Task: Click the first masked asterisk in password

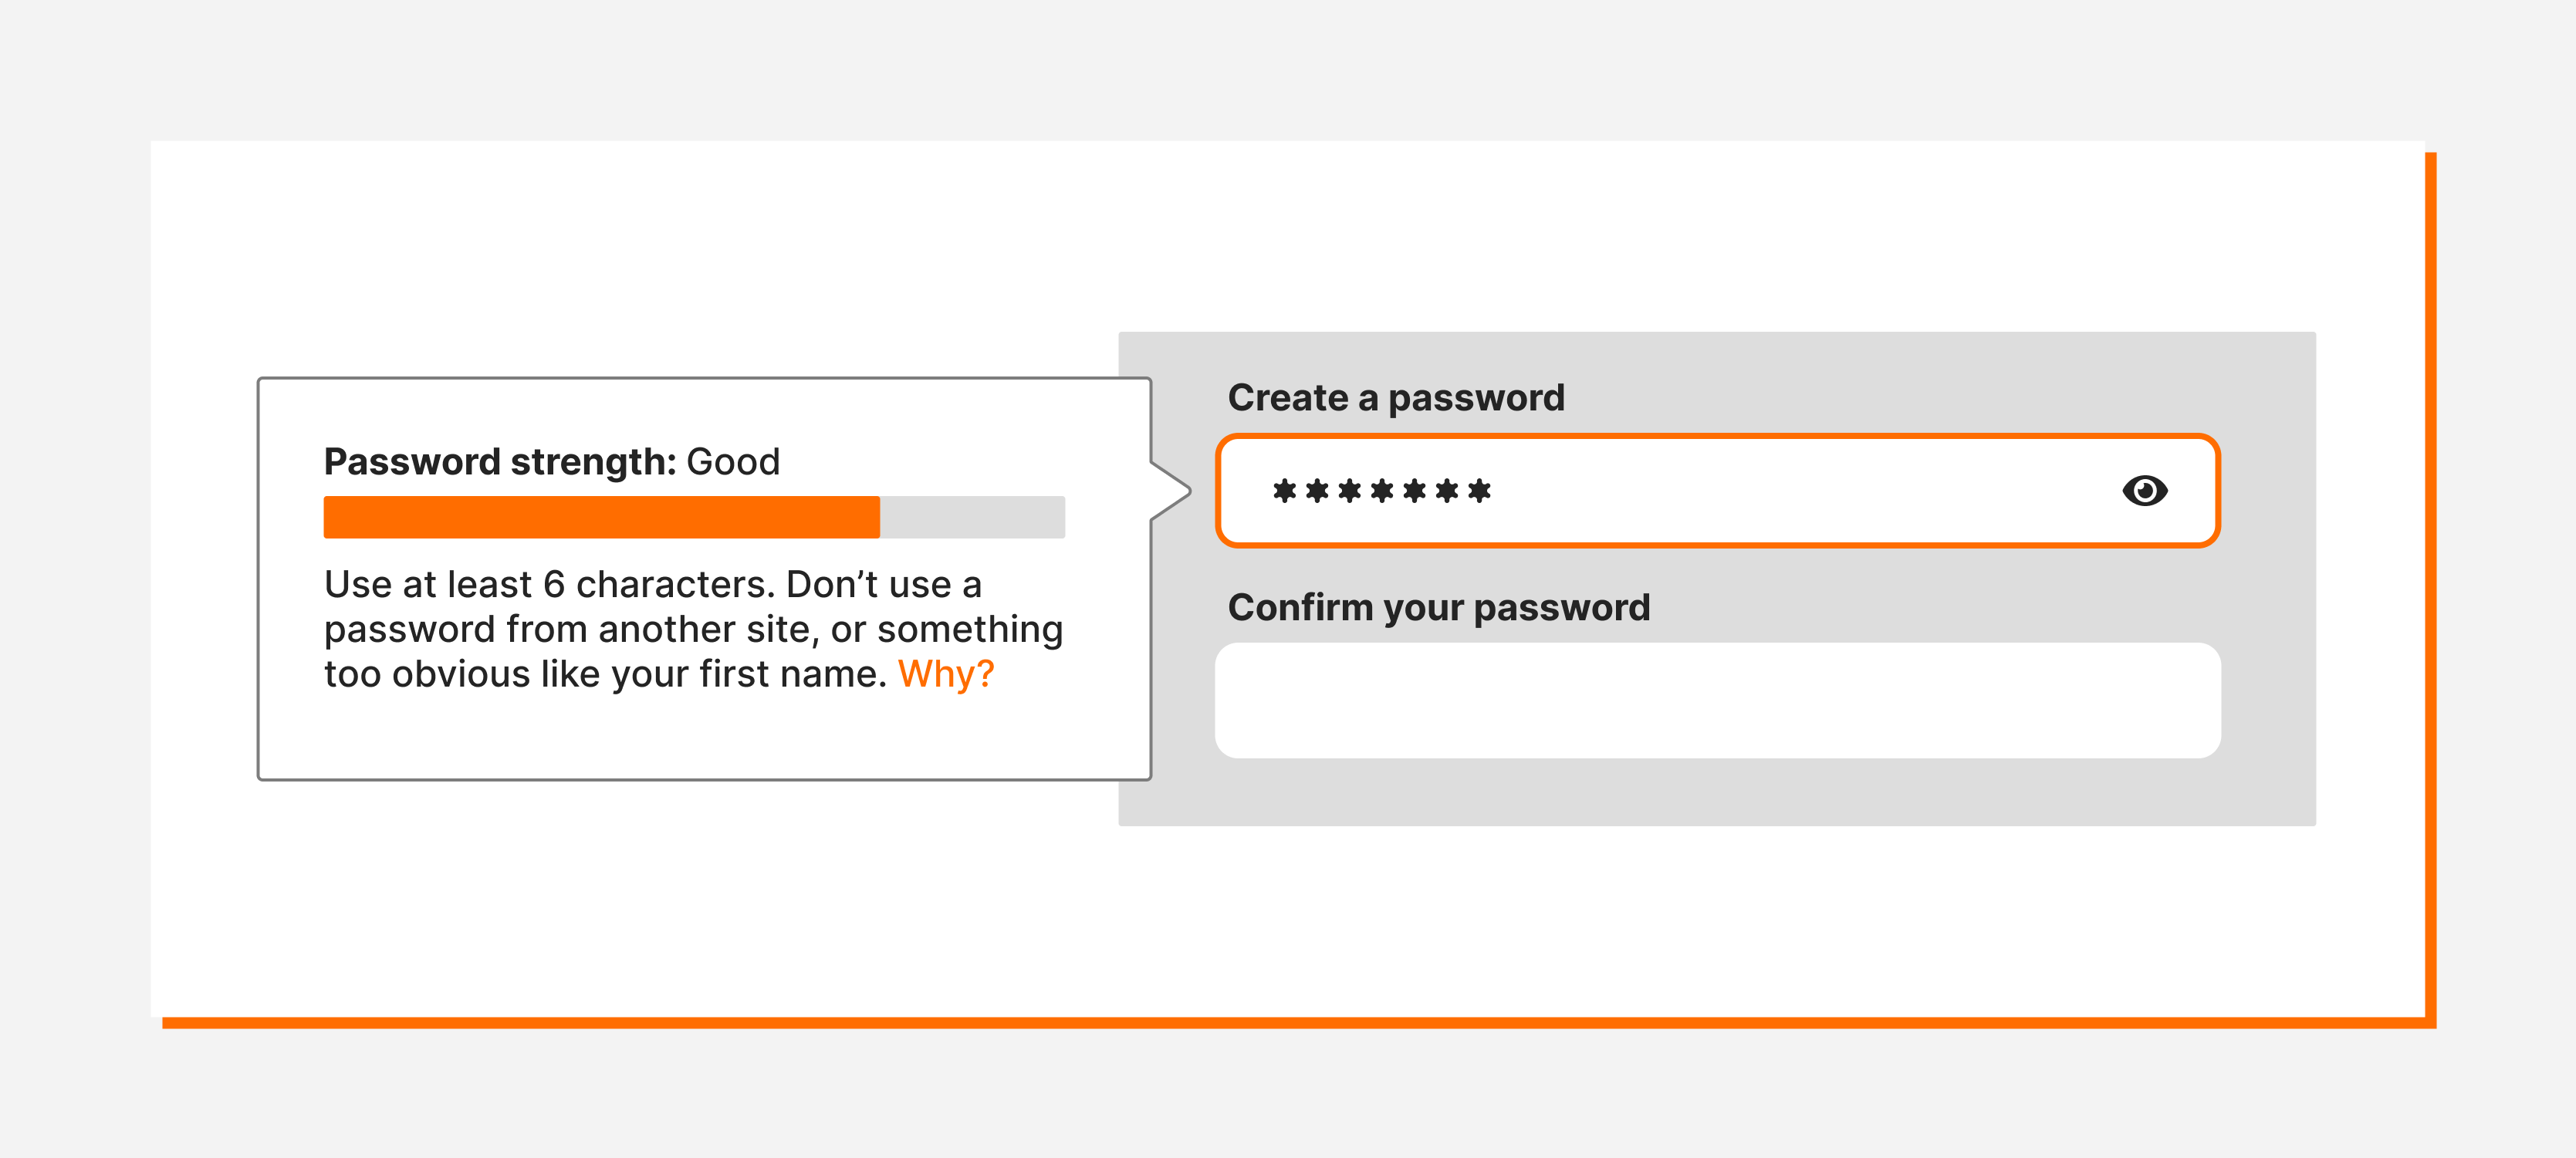Action: tap(1284, 491)
